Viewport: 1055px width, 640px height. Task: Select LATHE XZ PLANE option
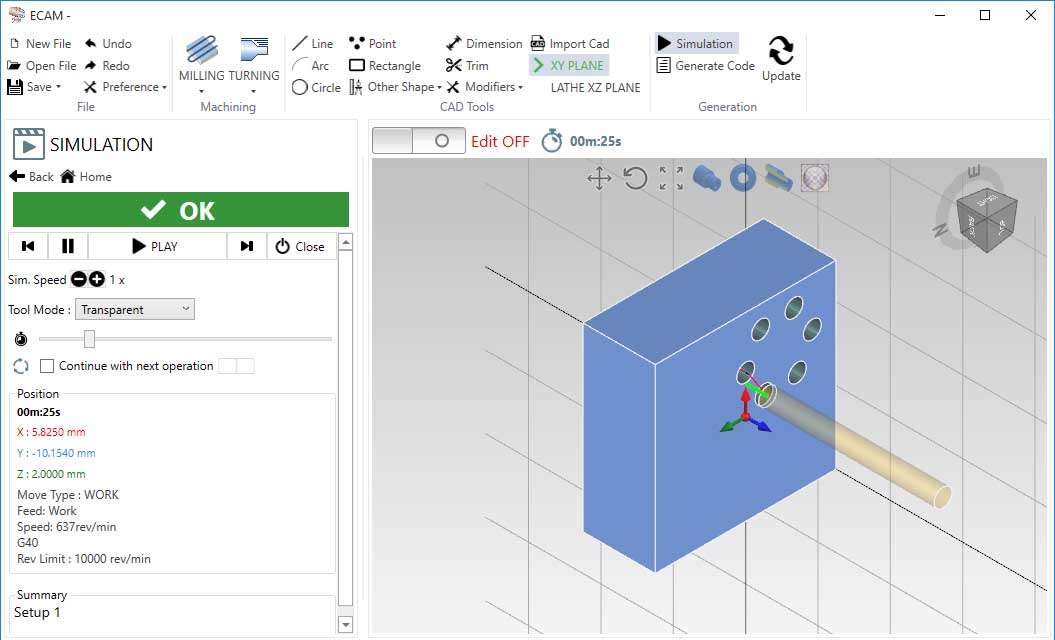point(595,87)
